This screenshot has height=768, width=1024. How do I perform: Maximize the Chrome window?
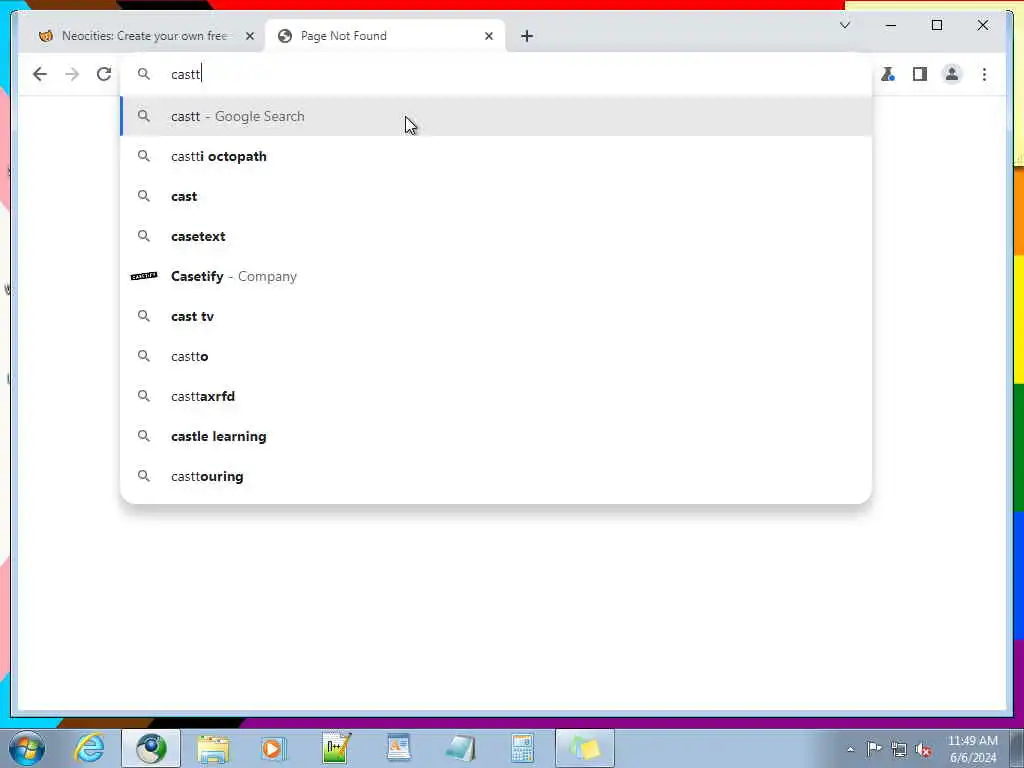click(936, 25)
